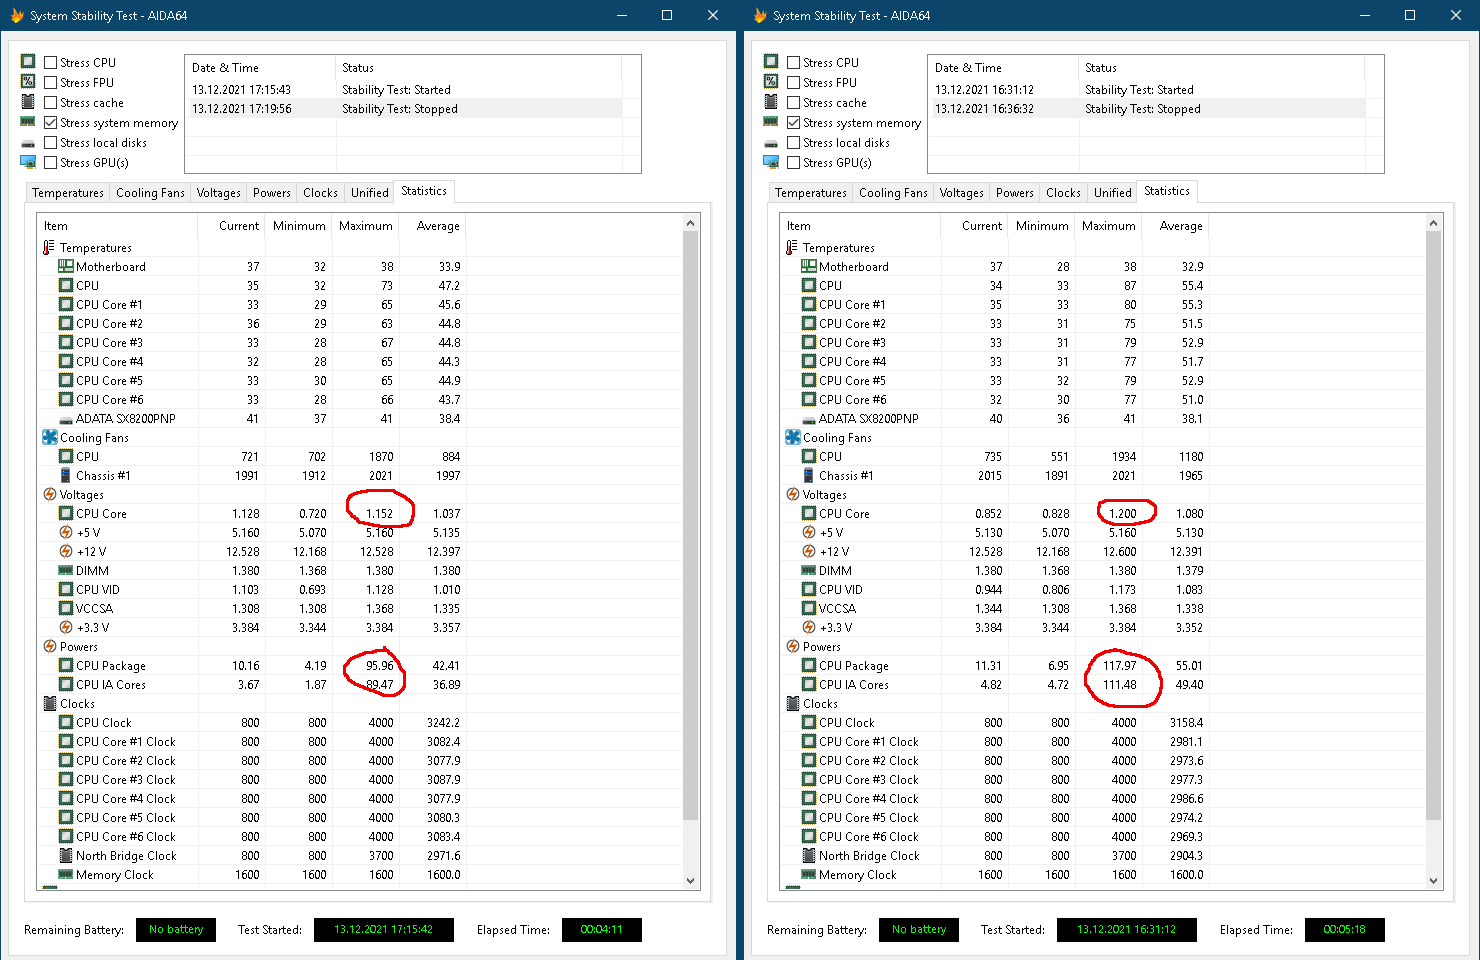Click the ADATA SX8200PNP drive icon in the right window
This screenshot has height=960, width=1480.
click(808, 419)
